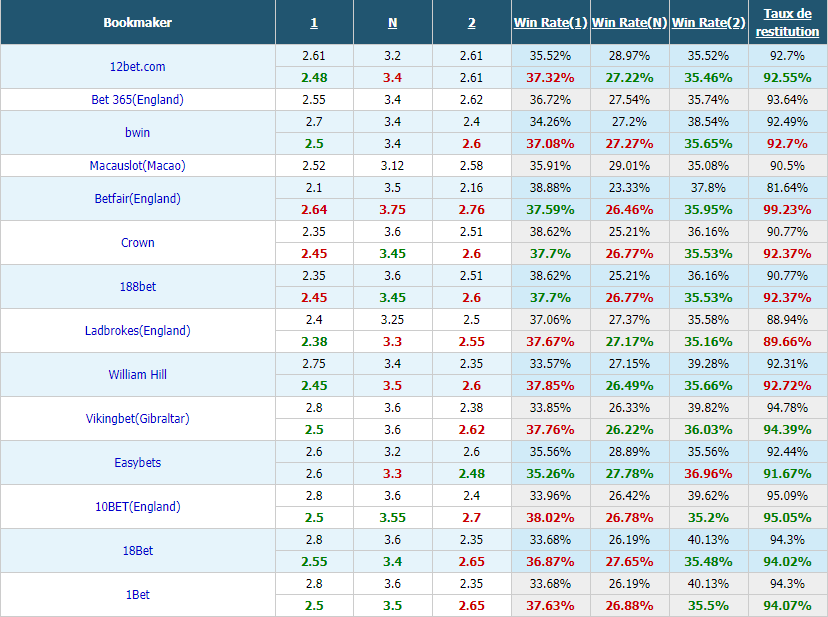Image resolution: width=828 pixels, height=617 pixels.
Task: Click Betfair red odds 3.75
Action: [x=392, y=210]
